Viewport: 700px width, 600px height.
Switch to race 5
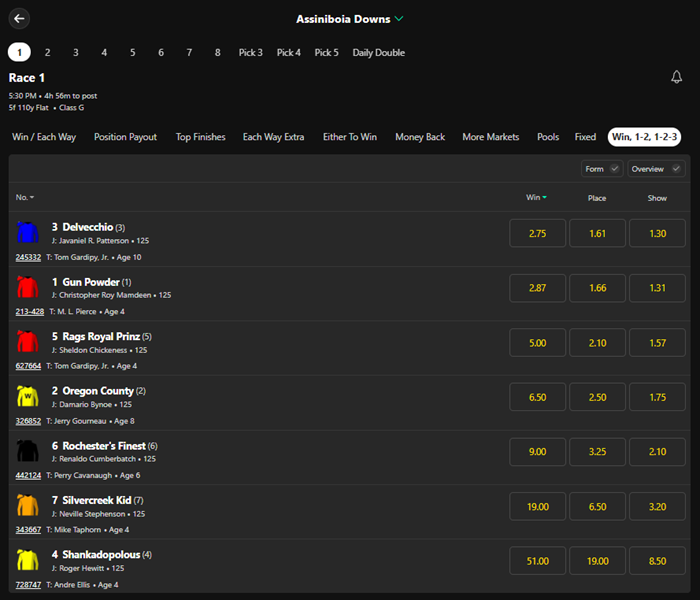[133, 52]
